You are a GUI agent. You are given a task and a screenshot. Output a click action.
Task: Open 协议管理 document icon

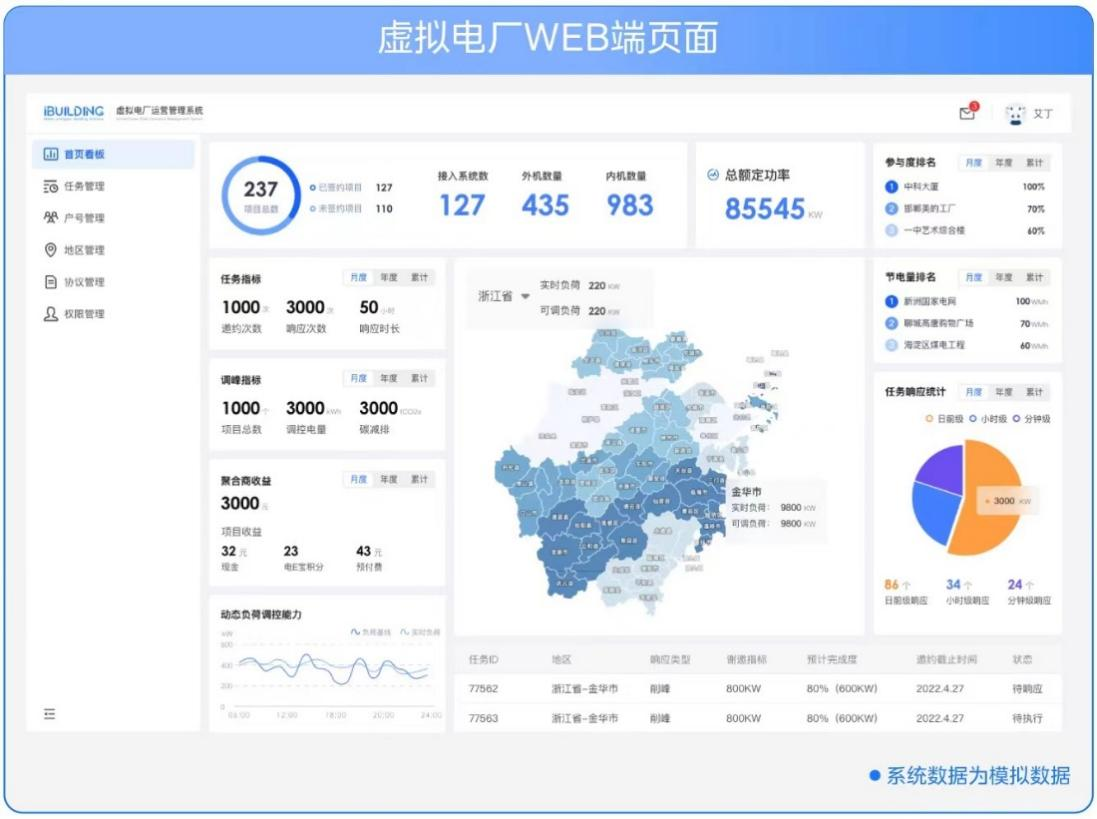tap(50, 282)
